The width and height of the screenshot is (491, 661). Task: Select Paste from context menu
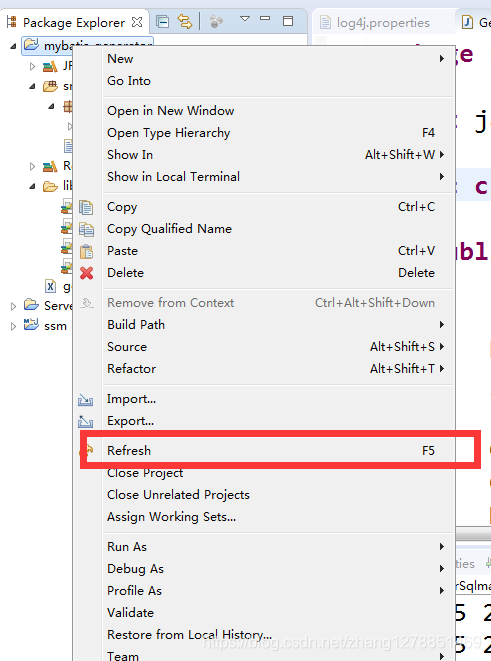[278, 251]
